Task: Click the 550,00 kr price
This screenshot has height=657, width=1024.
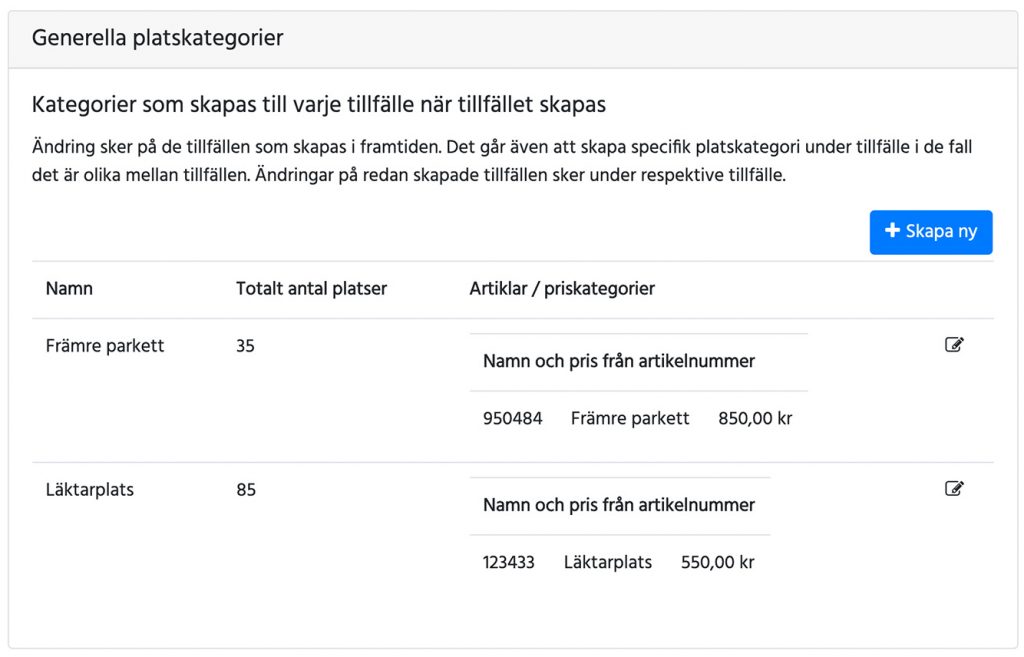Action: point(717,562)
